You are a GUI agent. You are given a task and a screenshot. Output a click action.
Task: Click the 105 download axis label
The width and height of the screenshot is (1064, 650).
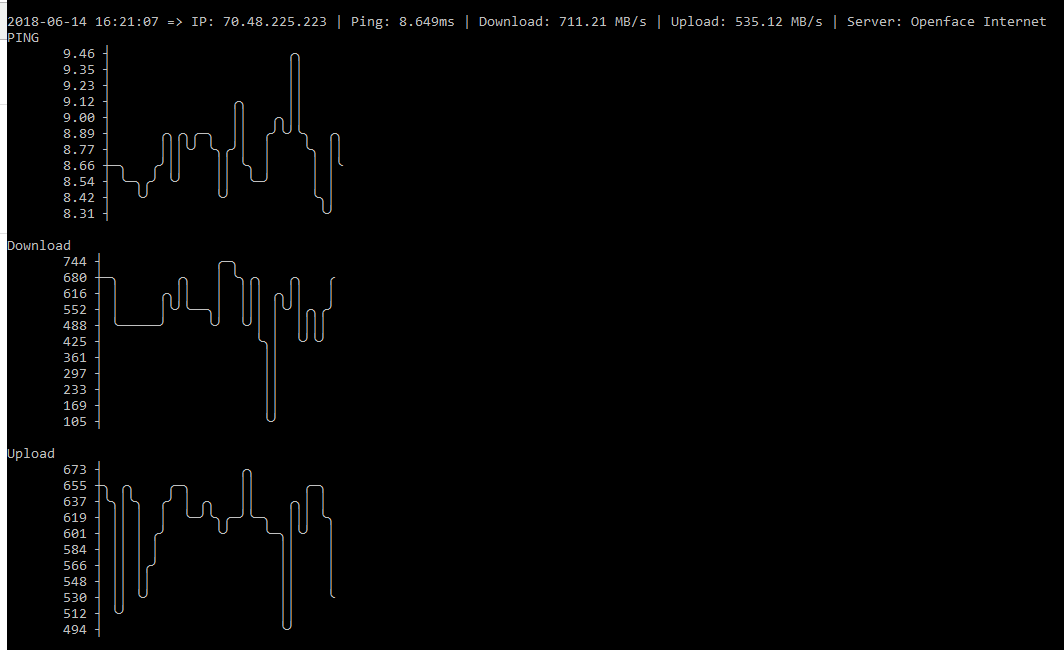[x=75, y=421]
